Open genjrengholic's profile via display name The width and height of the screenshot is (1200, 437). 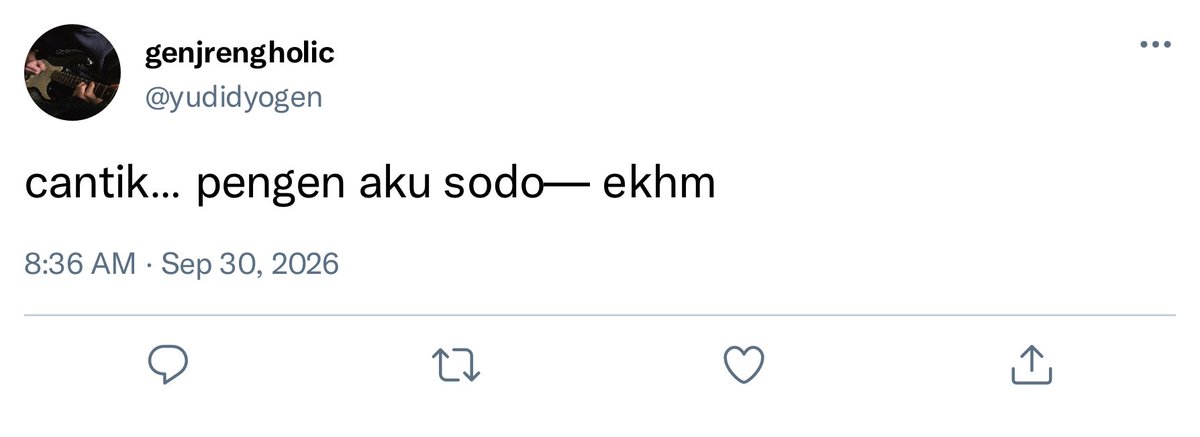[x=240, y=54]
